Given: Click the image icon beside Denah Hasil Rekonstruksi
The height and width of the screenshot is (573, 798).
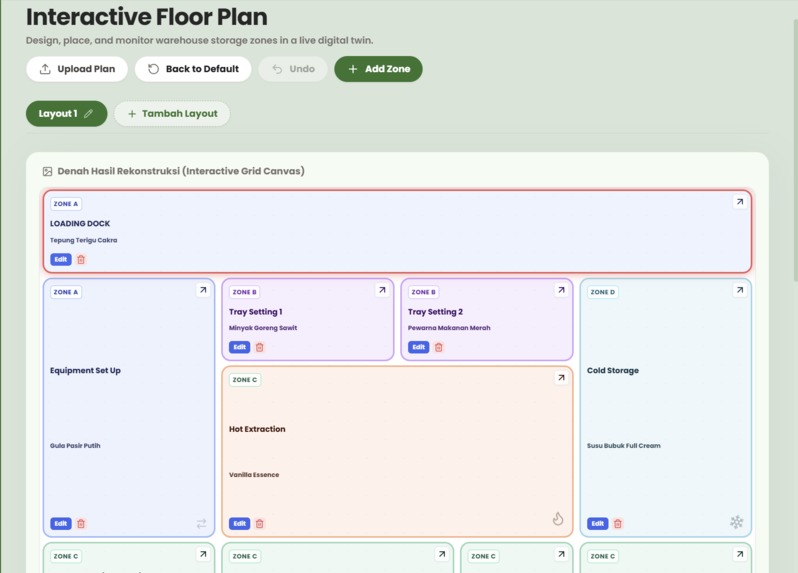Looking at the screenshot, I should pos(47,171).
